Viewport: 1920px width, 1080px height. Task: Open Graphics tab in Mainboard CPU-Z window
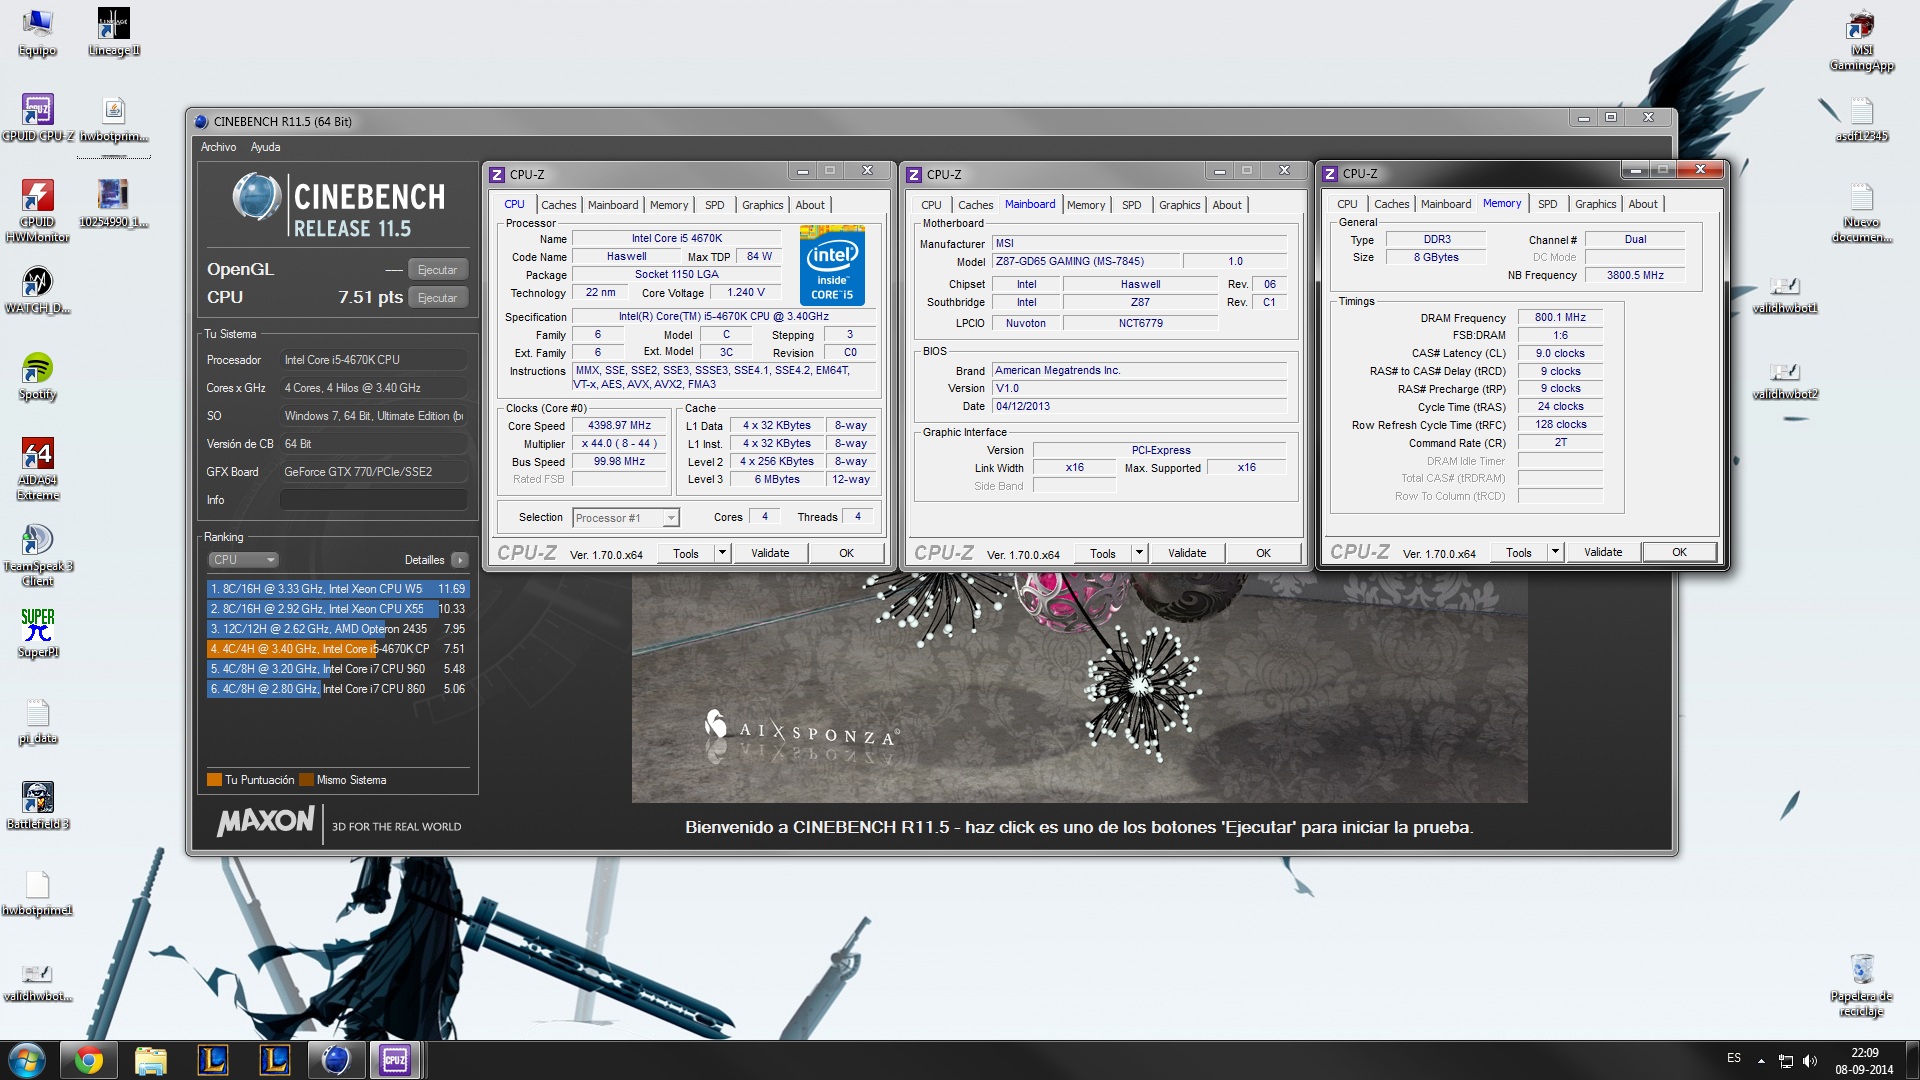point(1179,205)
